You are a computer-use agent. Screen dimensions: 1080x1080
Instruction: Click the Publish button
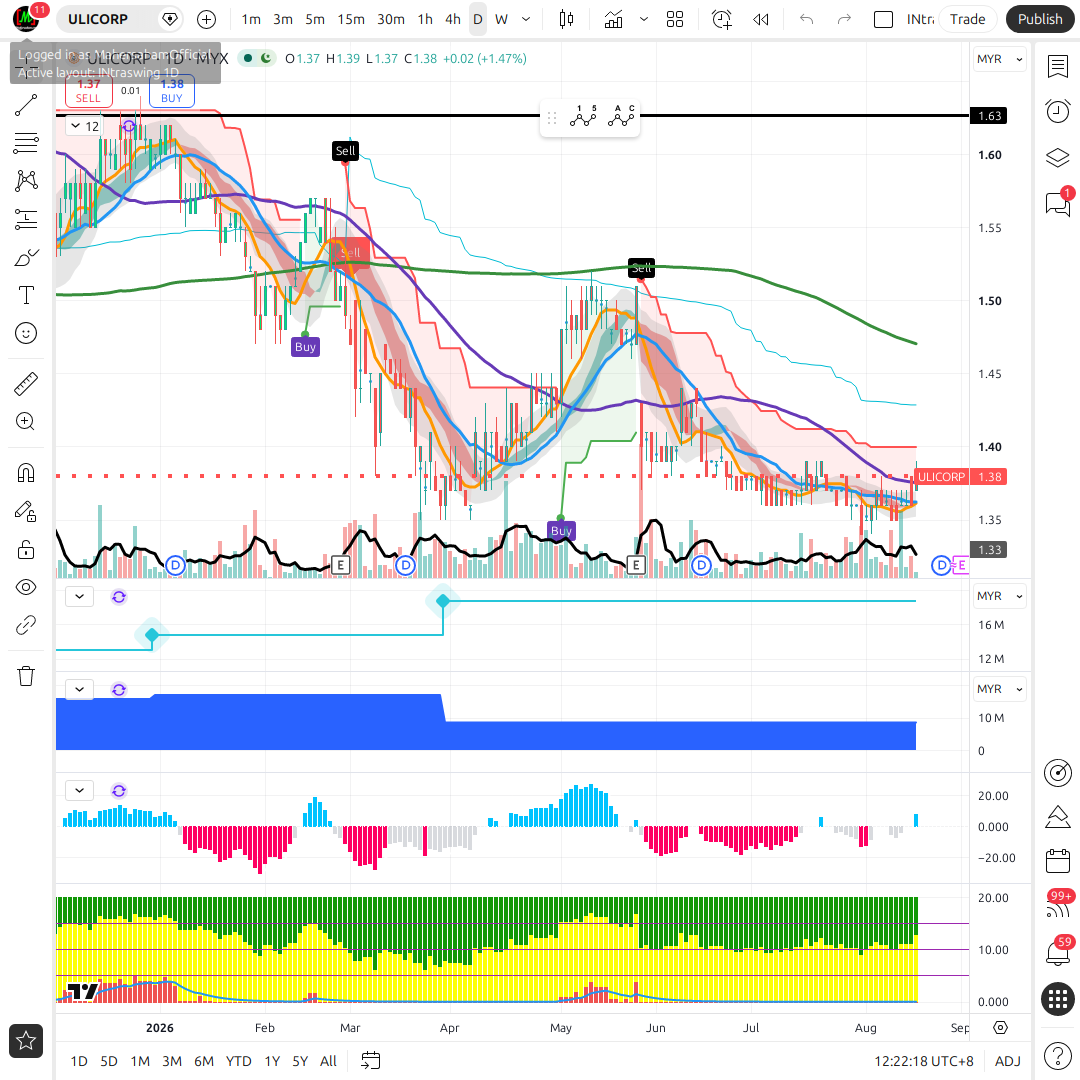coord(1040,19)
